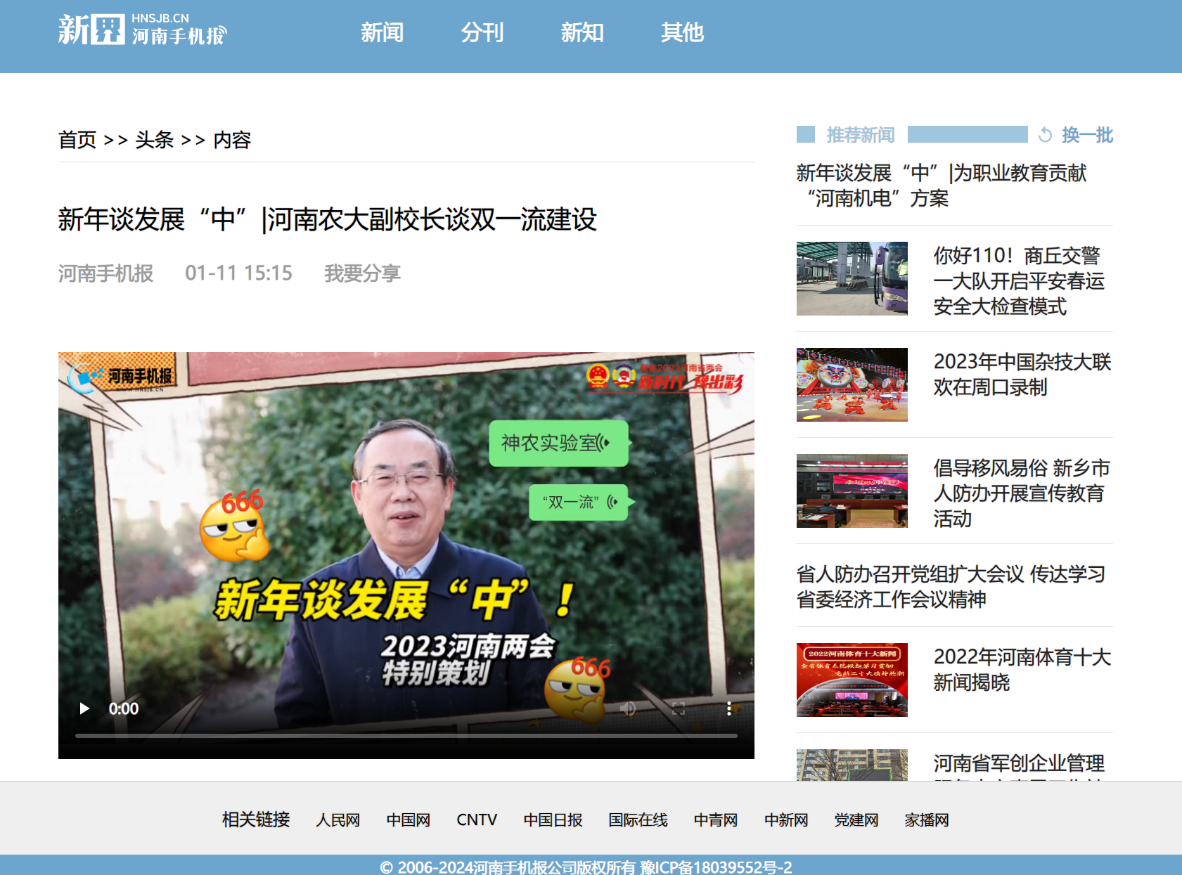Select 新知 in the top navigation
The width and height of the screenshot is (1182, 875).
582,33
